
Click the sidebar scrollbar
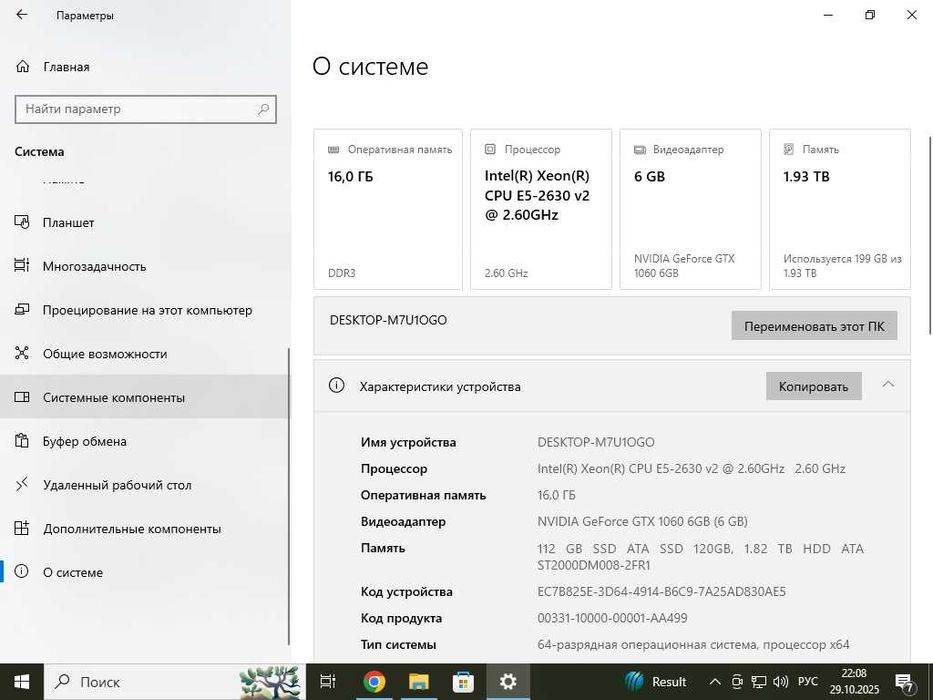289,496
